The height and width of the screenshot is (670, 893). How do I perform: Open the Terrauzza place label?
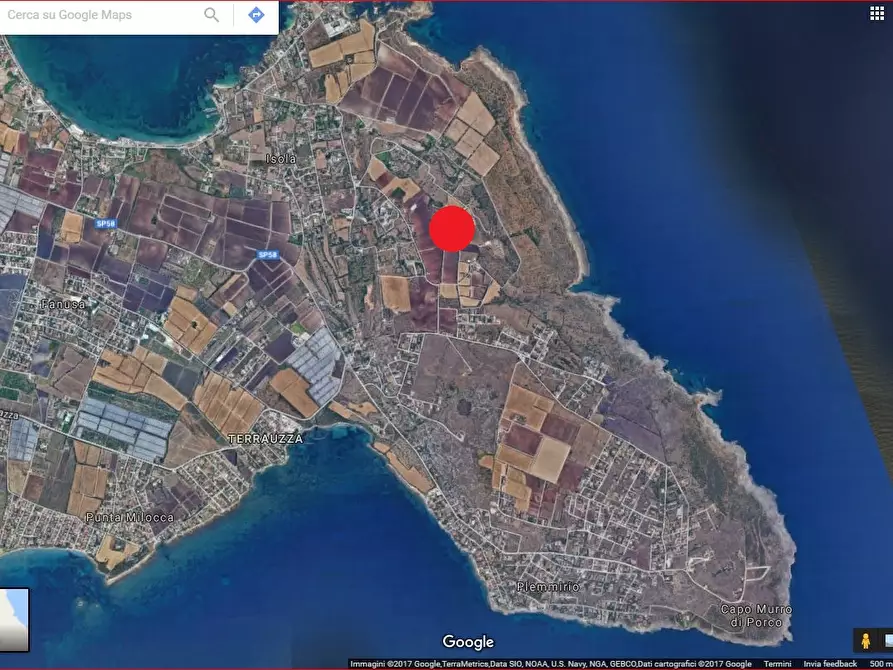pos(266,438)
